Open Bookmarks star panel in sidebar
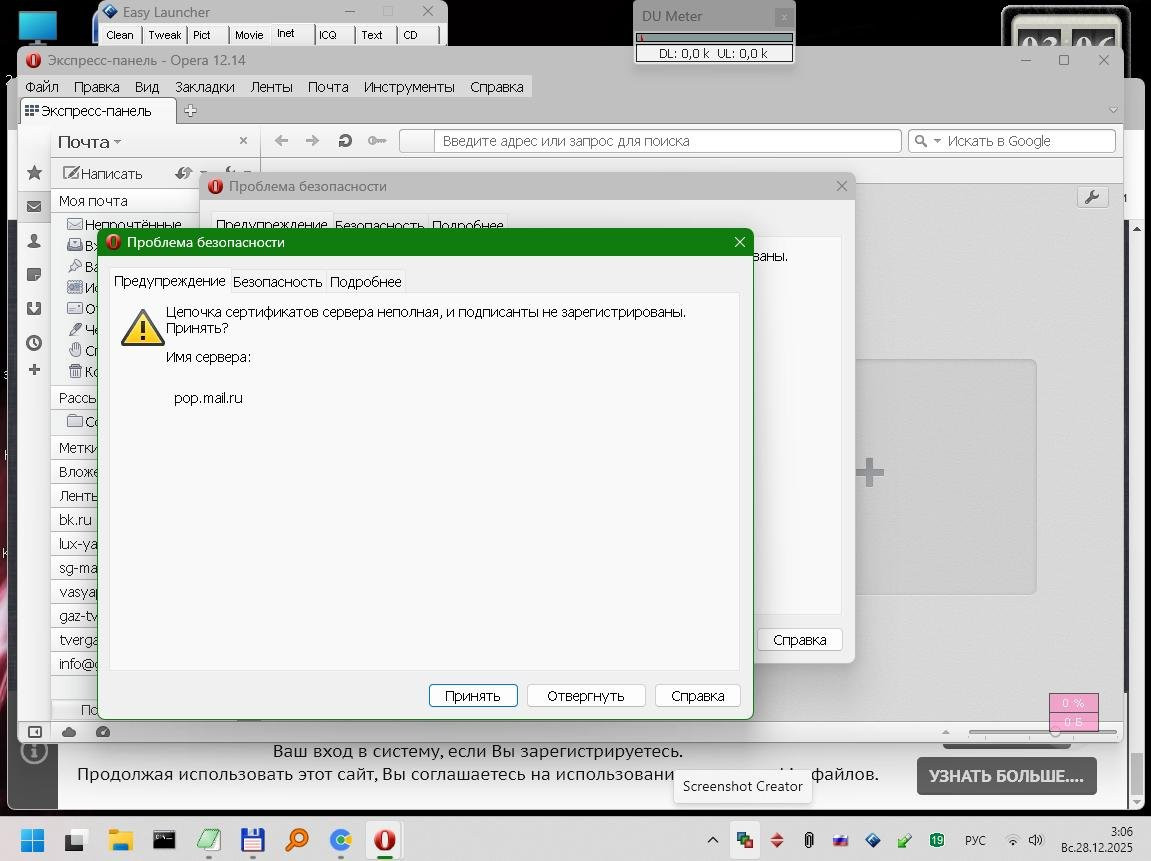 click(35, 172)
